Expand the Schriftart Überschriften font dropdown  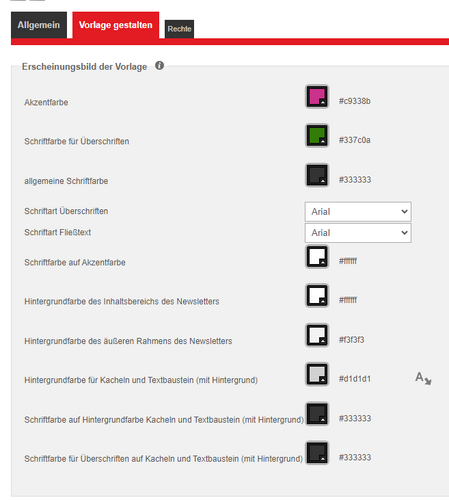point(358,212)
